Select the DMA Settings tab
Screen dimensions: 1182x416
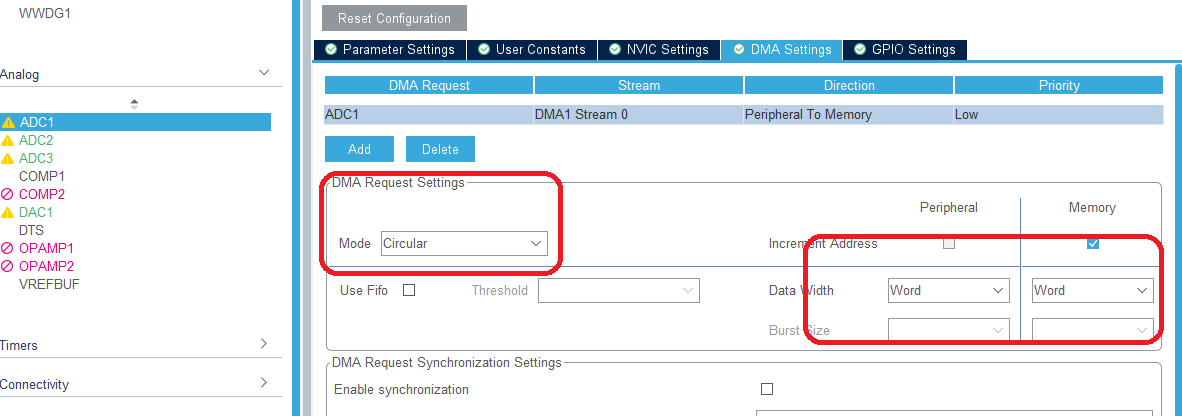coord(782,50)
